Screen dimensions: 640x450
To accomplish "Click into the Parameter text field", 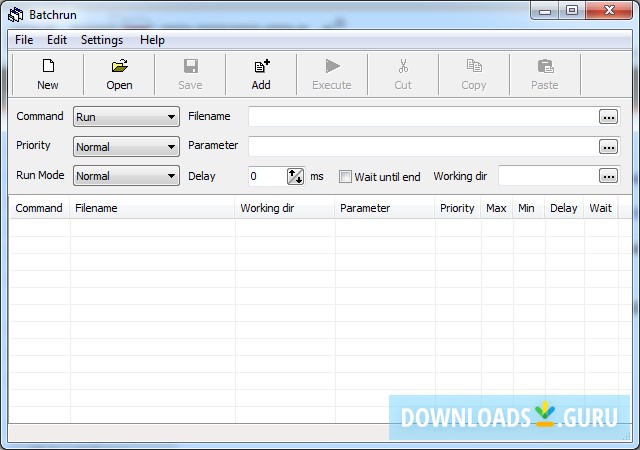I will (x=423, y=147).
